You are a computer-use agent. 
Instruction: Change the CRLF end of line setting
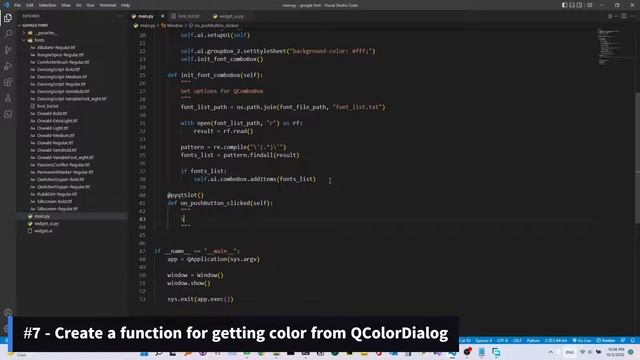click(517, 340)
